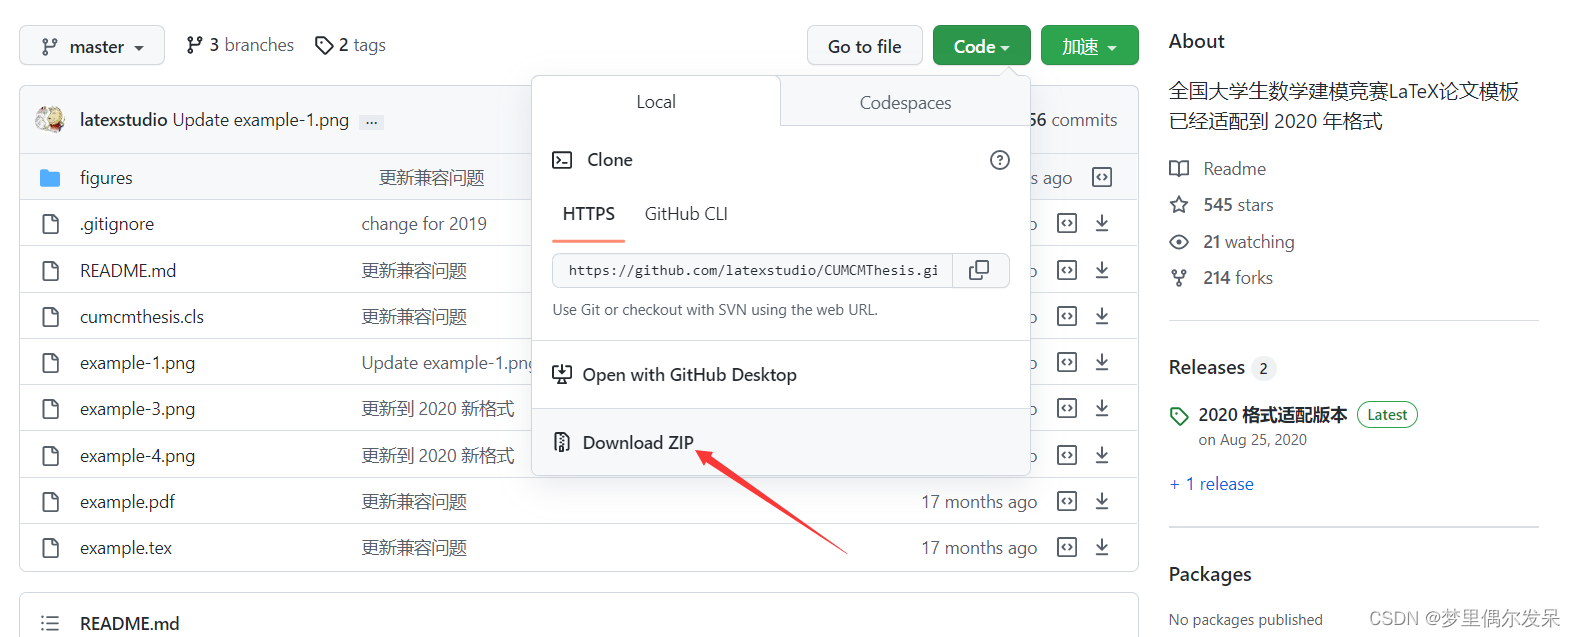Open the README.md outline list icon
Image resolution: width=1576 pixels, height=637 pixels.
click(x=50, y=623)
